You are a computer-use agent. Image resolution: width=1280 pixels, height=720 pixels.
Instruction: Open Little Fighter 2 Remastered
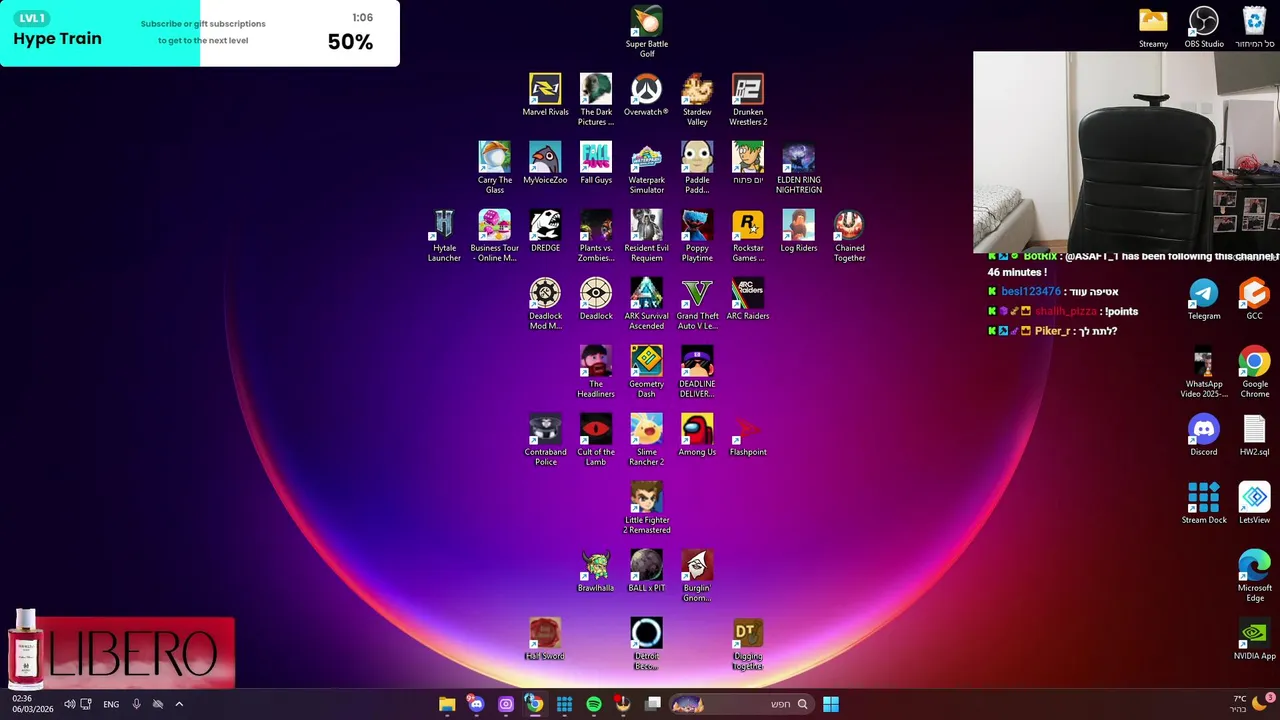point(646,507)
